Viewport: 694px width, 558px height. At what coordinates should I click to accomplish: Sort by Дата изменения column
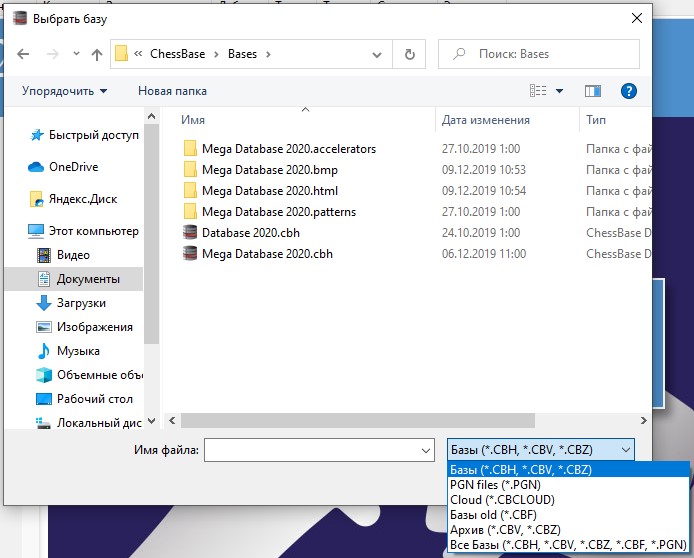pyautogui.click(x=486, y=120)
